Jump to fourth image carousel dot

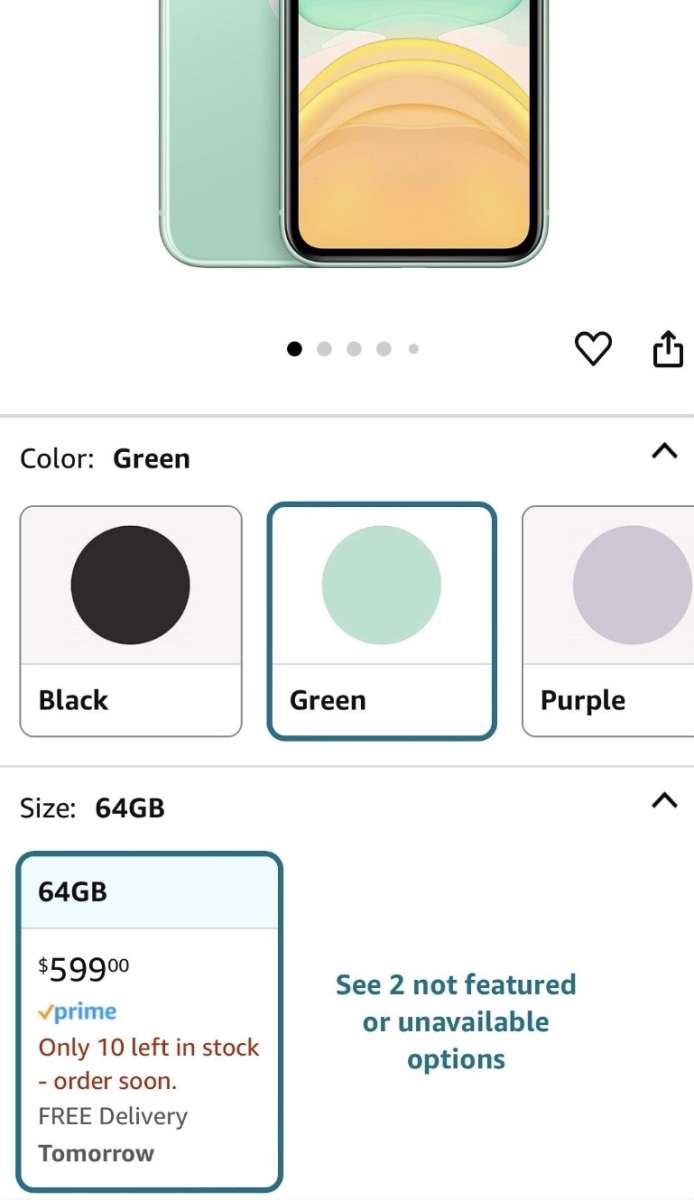point(384,349)
